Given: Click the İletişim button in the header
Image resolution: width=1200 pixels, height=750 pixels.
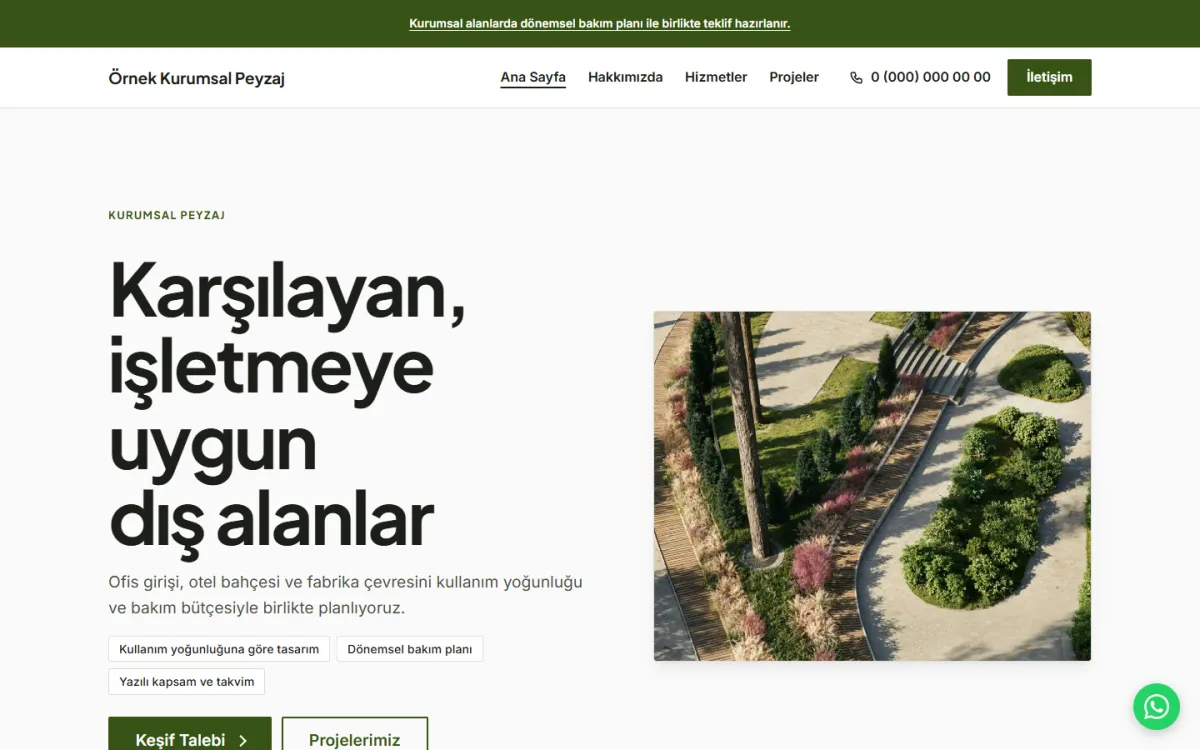Looking at the screenshot, I should [x=1049, y=77].
